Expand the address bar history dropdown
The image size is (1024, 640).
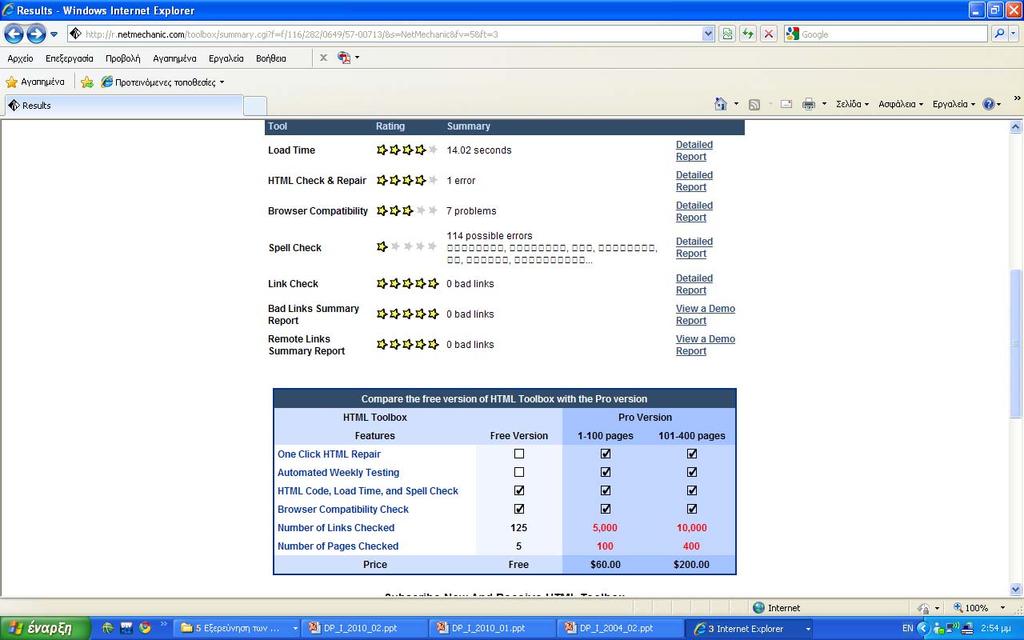(x=708, y=34)
